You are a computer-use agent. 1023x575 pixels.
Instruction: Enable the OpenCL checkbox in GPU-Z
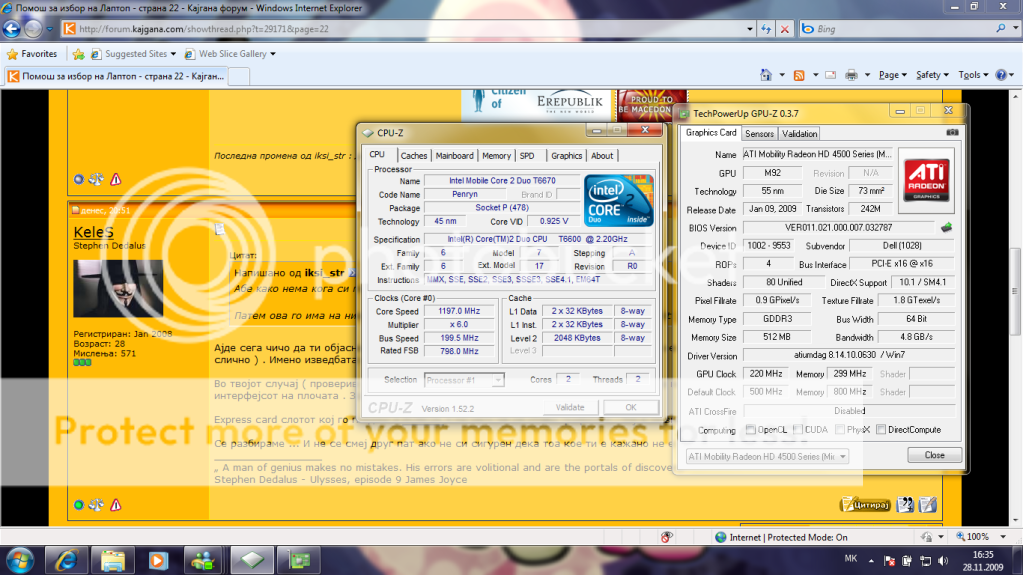[x=751, y=430]
